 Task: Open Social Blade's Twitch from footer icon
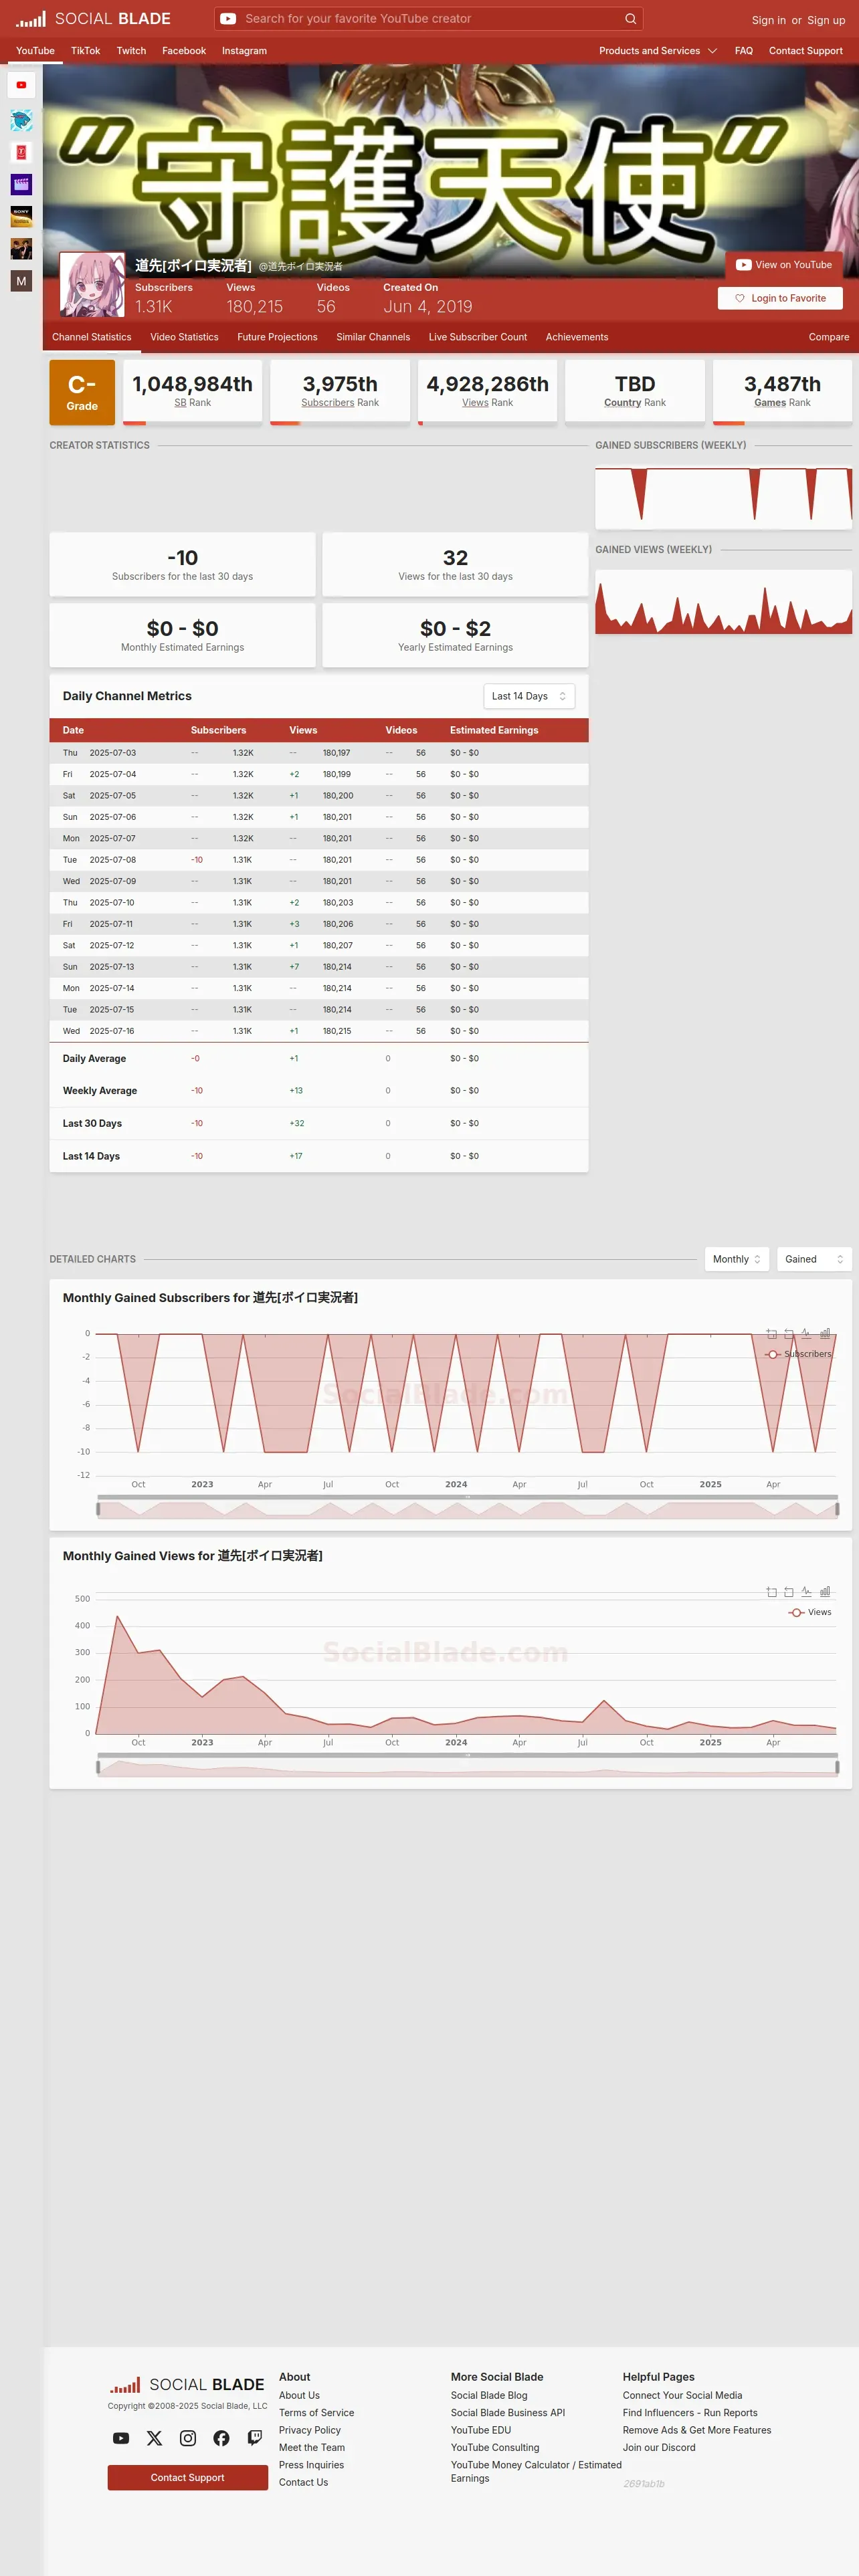[255, 2438]
